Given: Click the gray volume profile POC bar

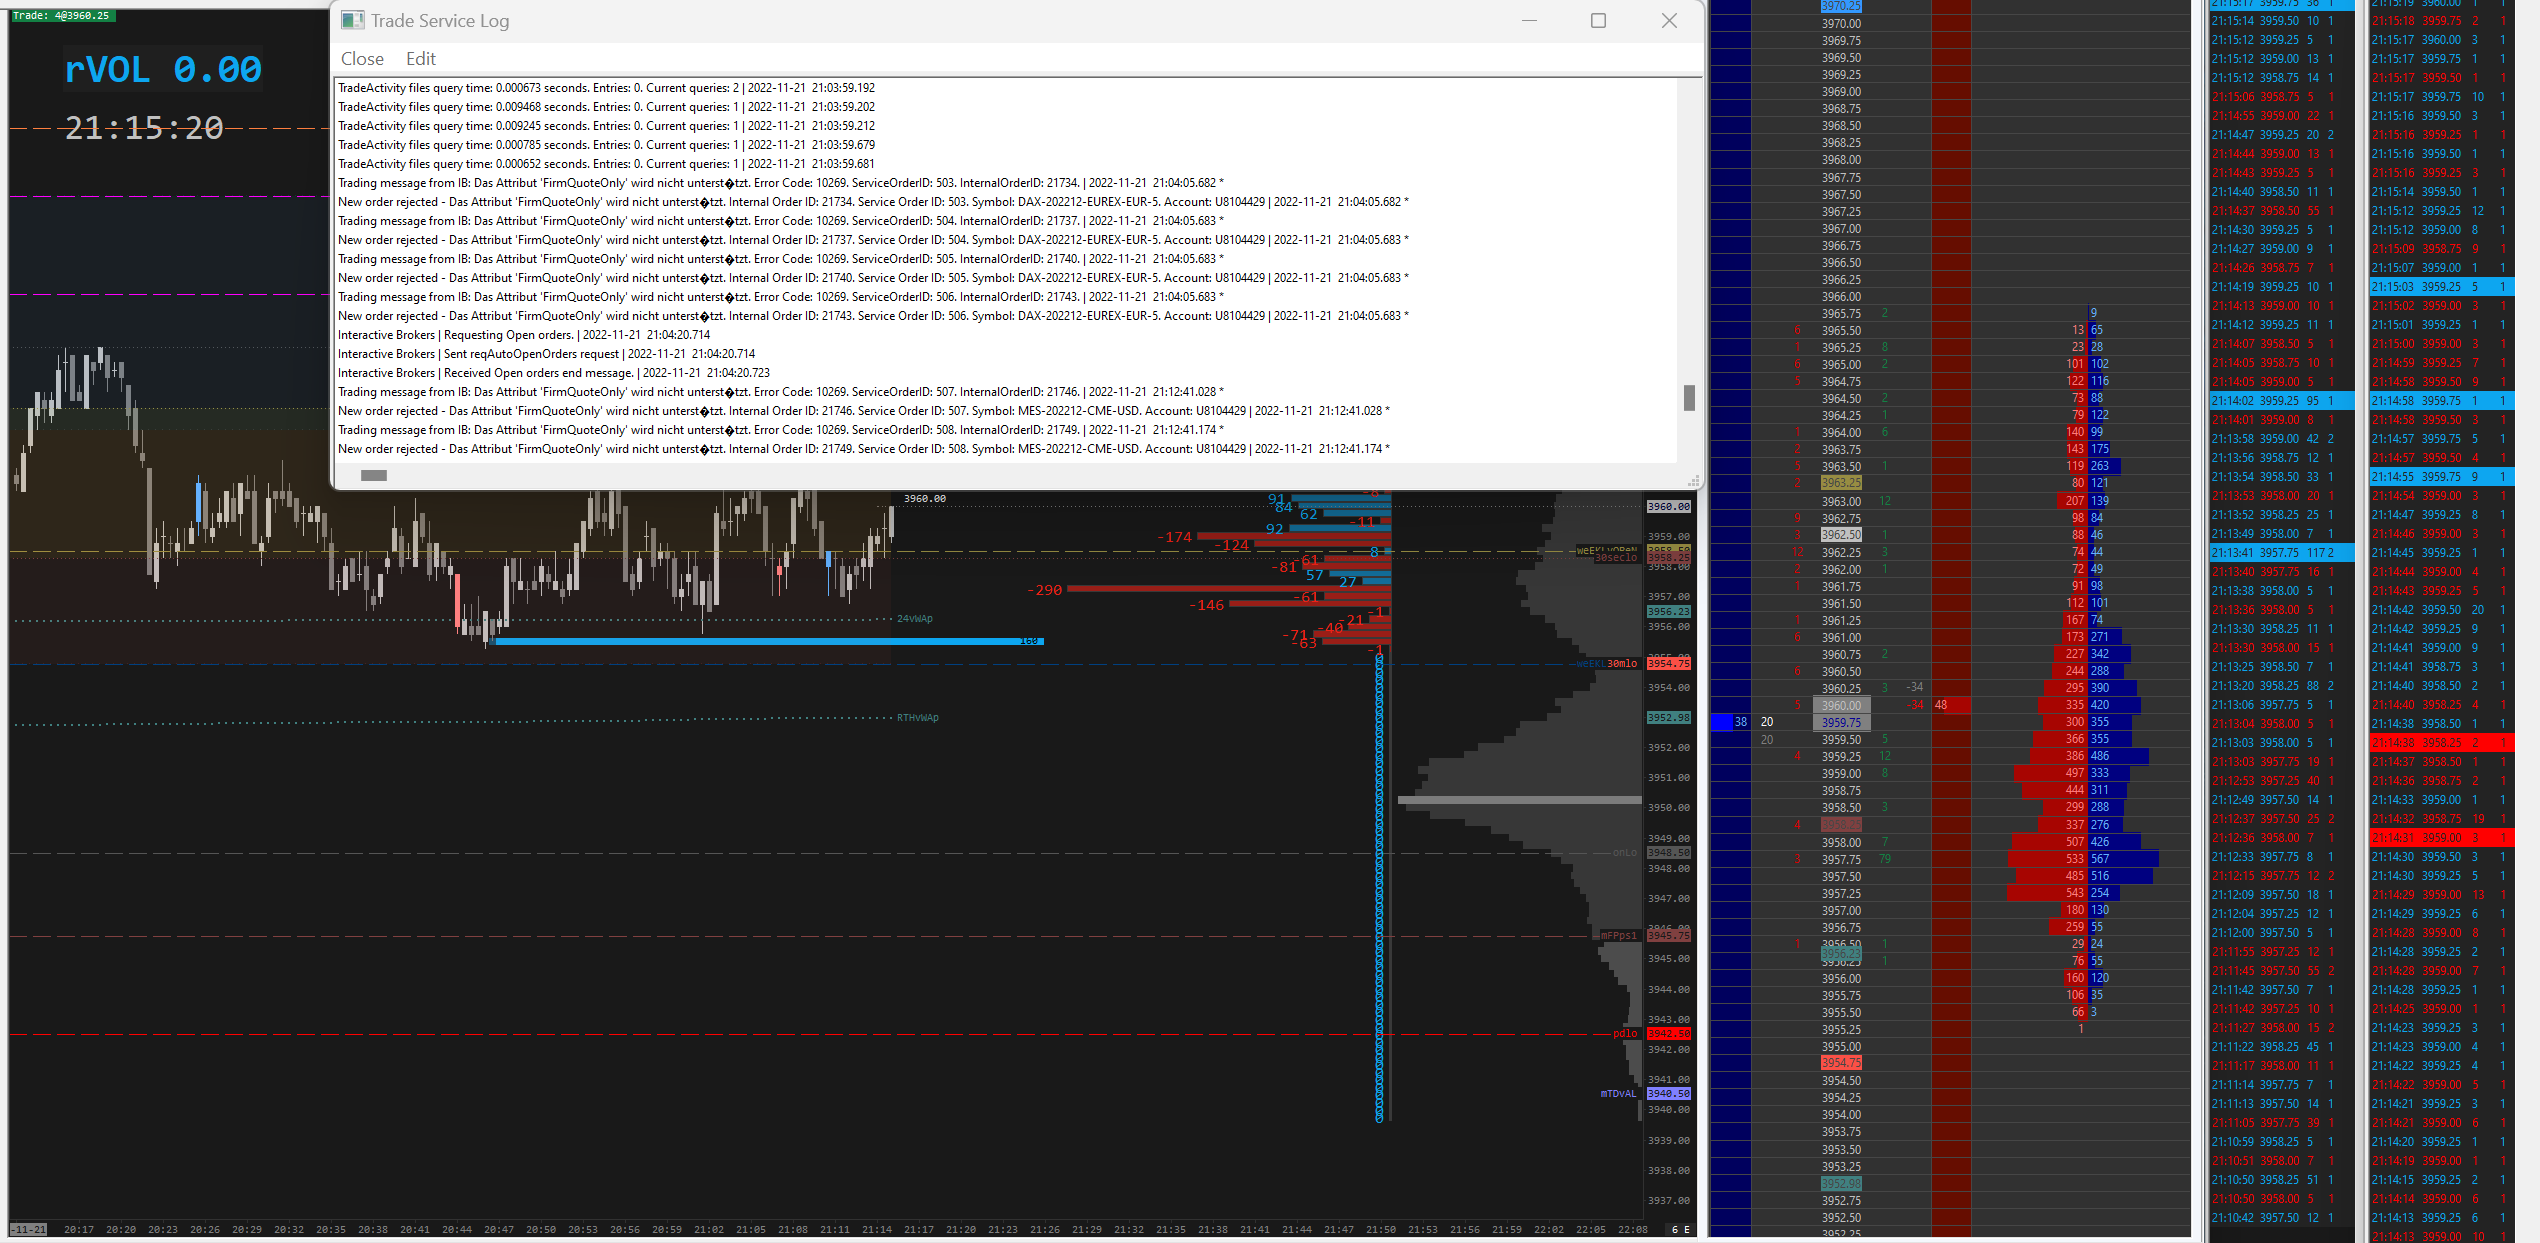Looking at the screenshot, I should point(1519,800).
